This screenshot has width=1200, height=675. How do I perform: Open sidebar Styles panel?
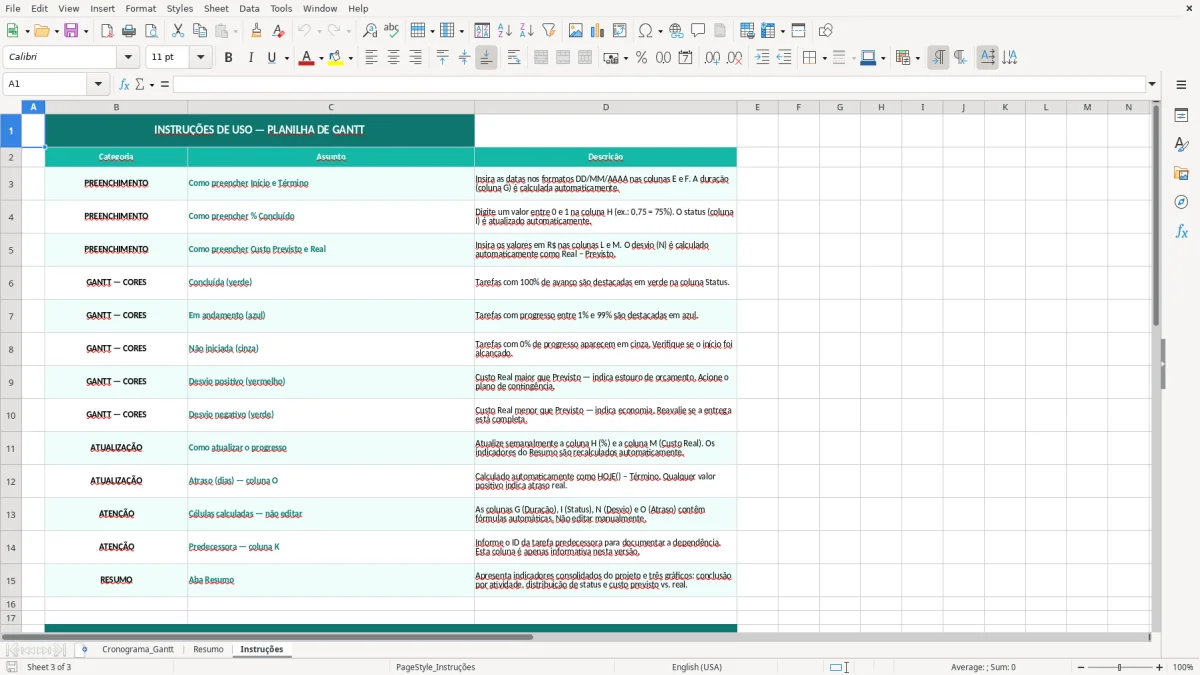[1181, 145]
